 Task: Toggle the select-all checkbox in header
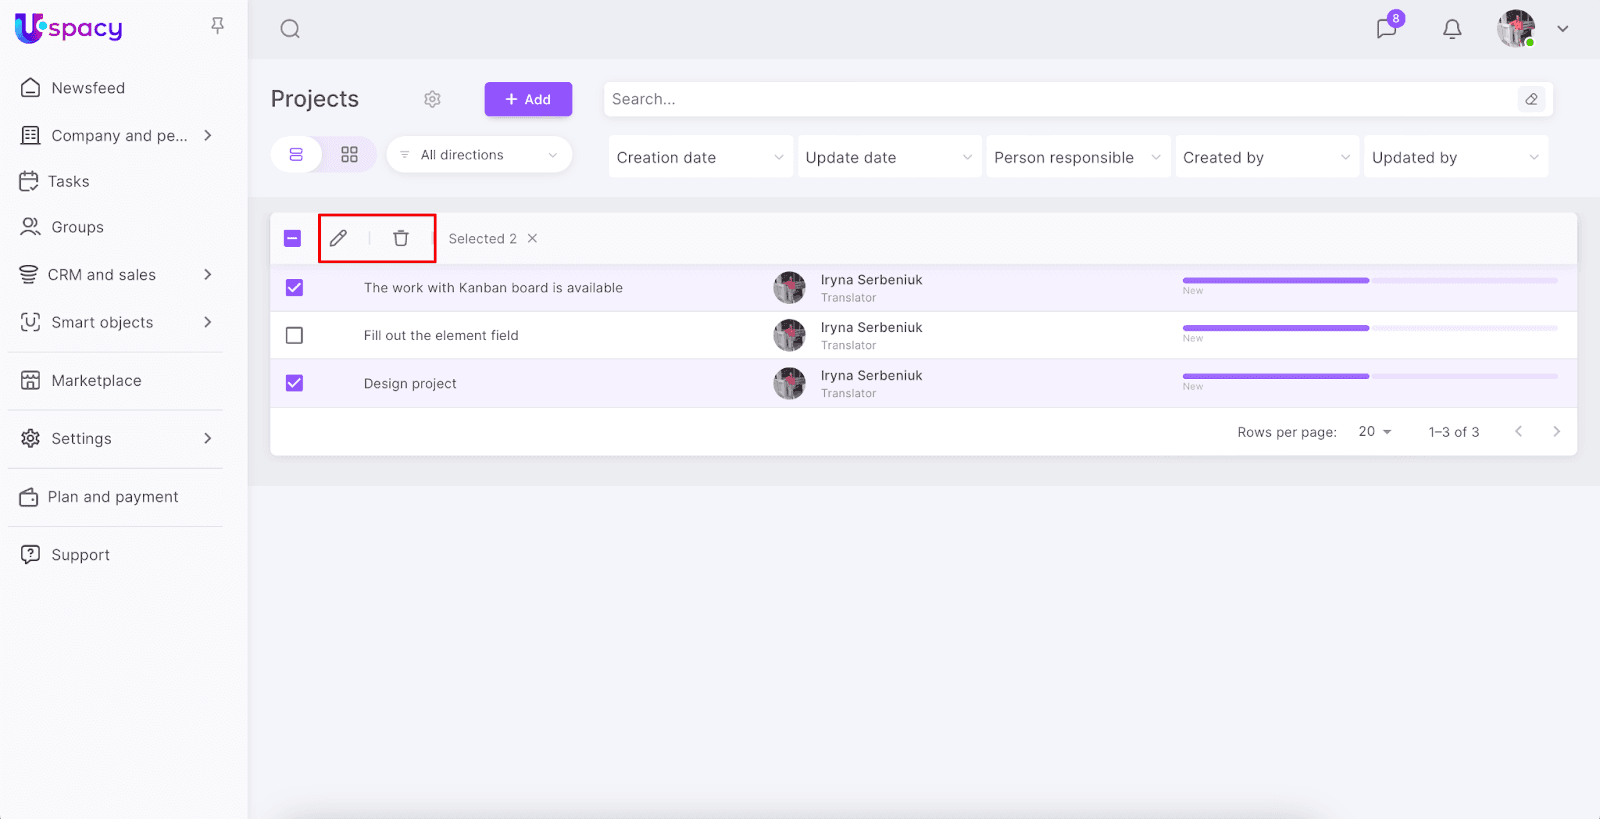tap(292, 238)
